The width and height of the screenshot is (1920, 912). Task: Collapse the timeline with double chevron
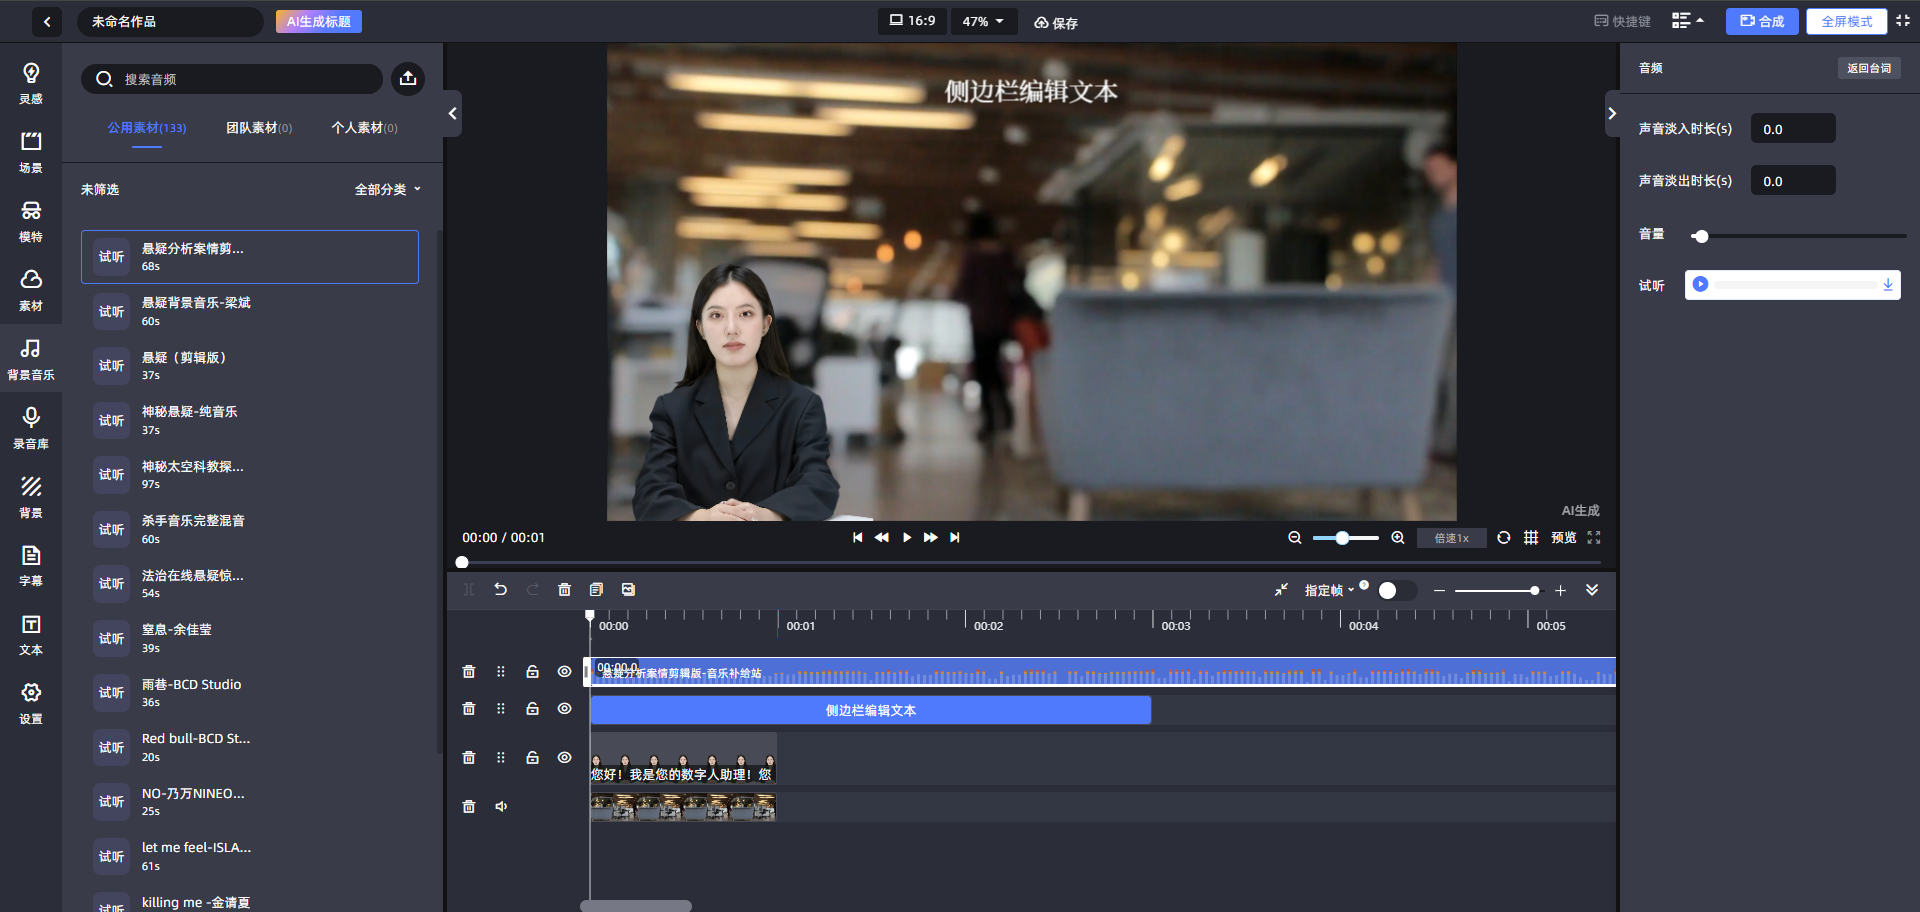tap(1592, 590)
